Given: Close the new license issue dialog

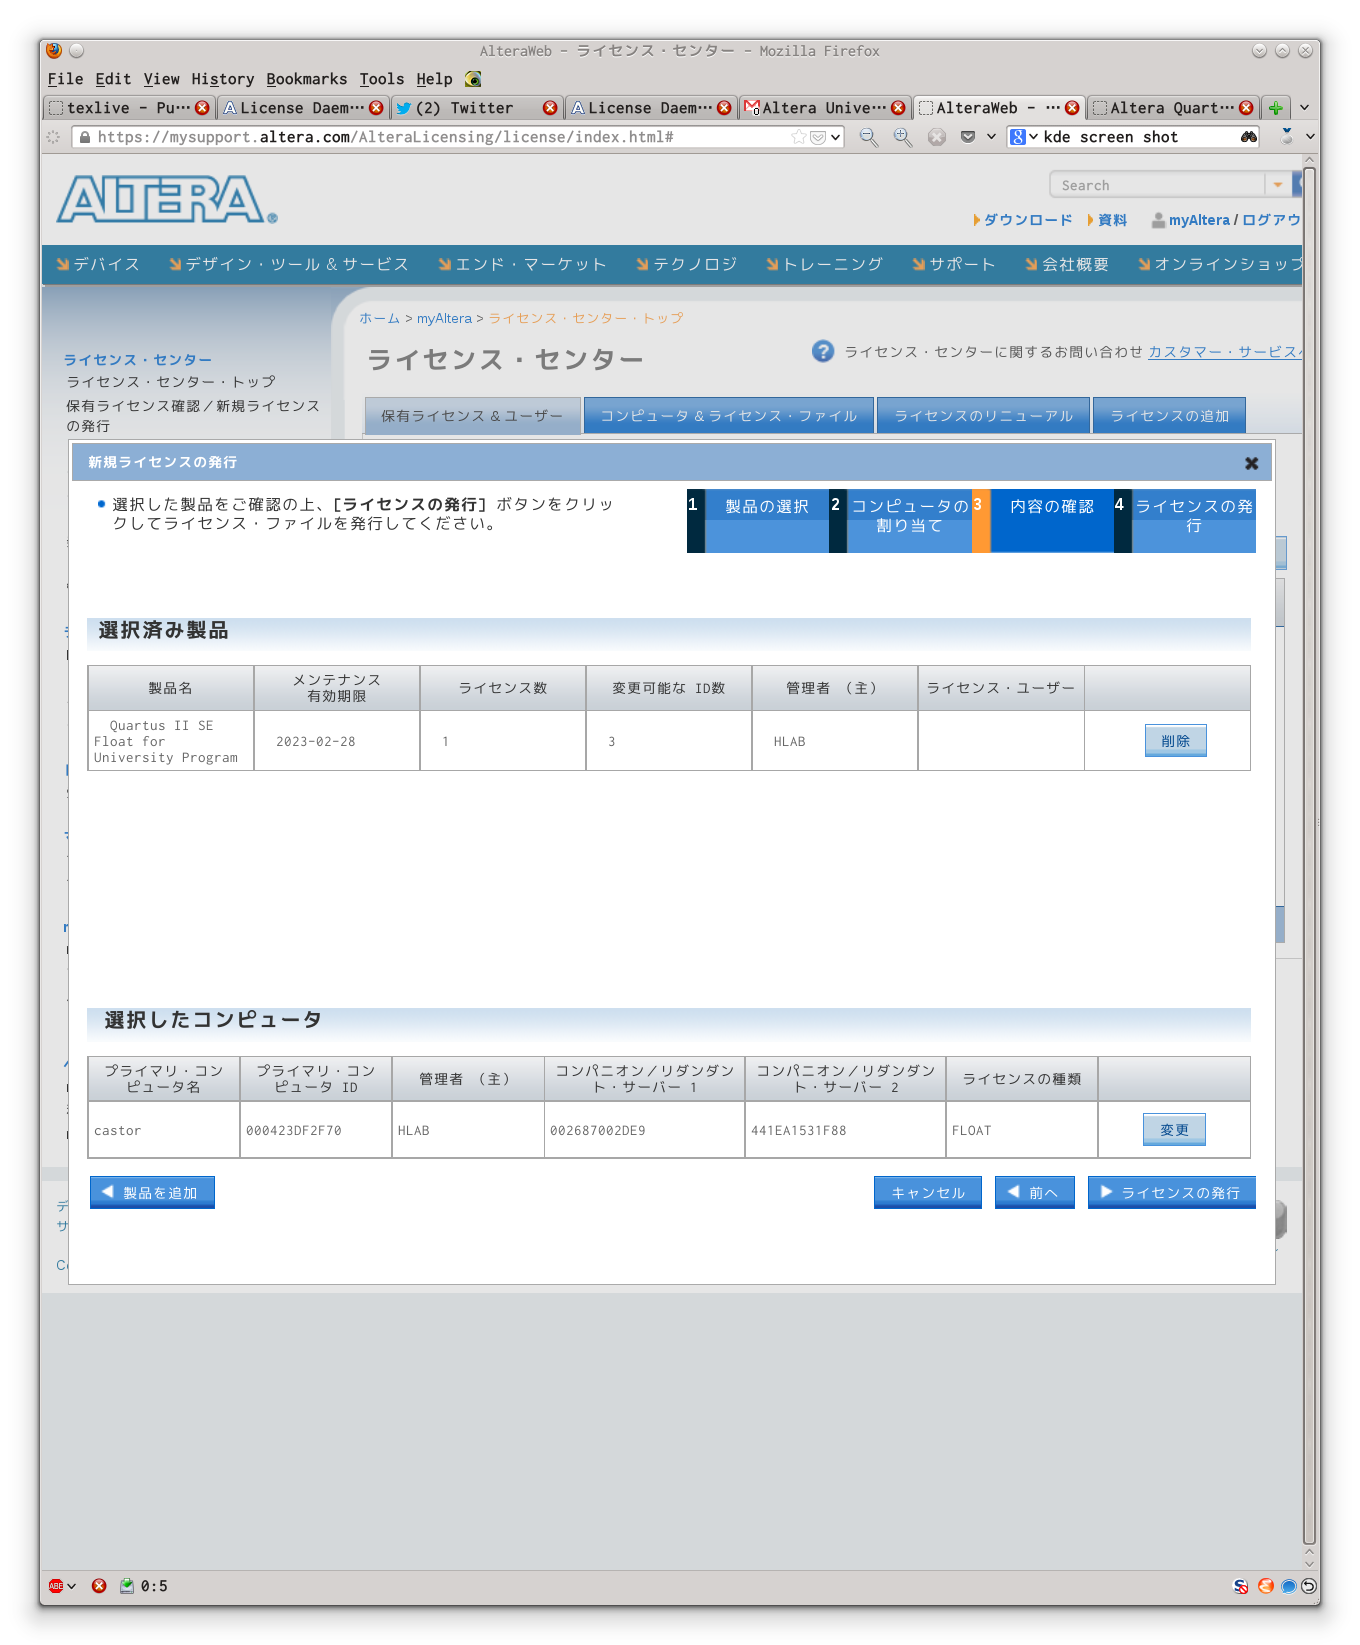Looking at the screenshot, I should (x=1251, y=463).
